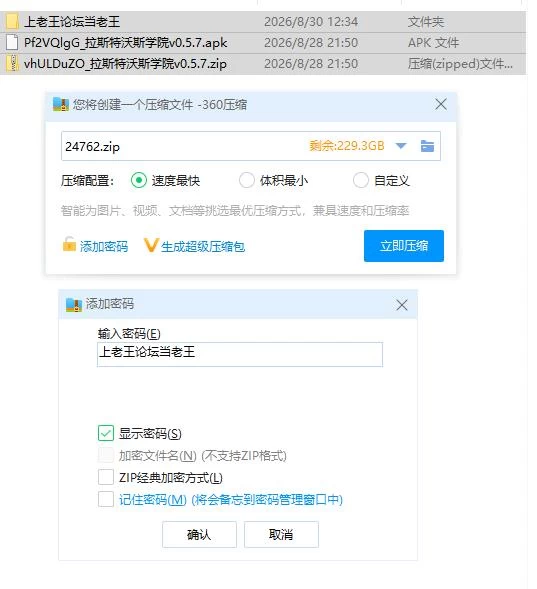Click the 压缩(zipped)文件... type cell

point(460,64)
